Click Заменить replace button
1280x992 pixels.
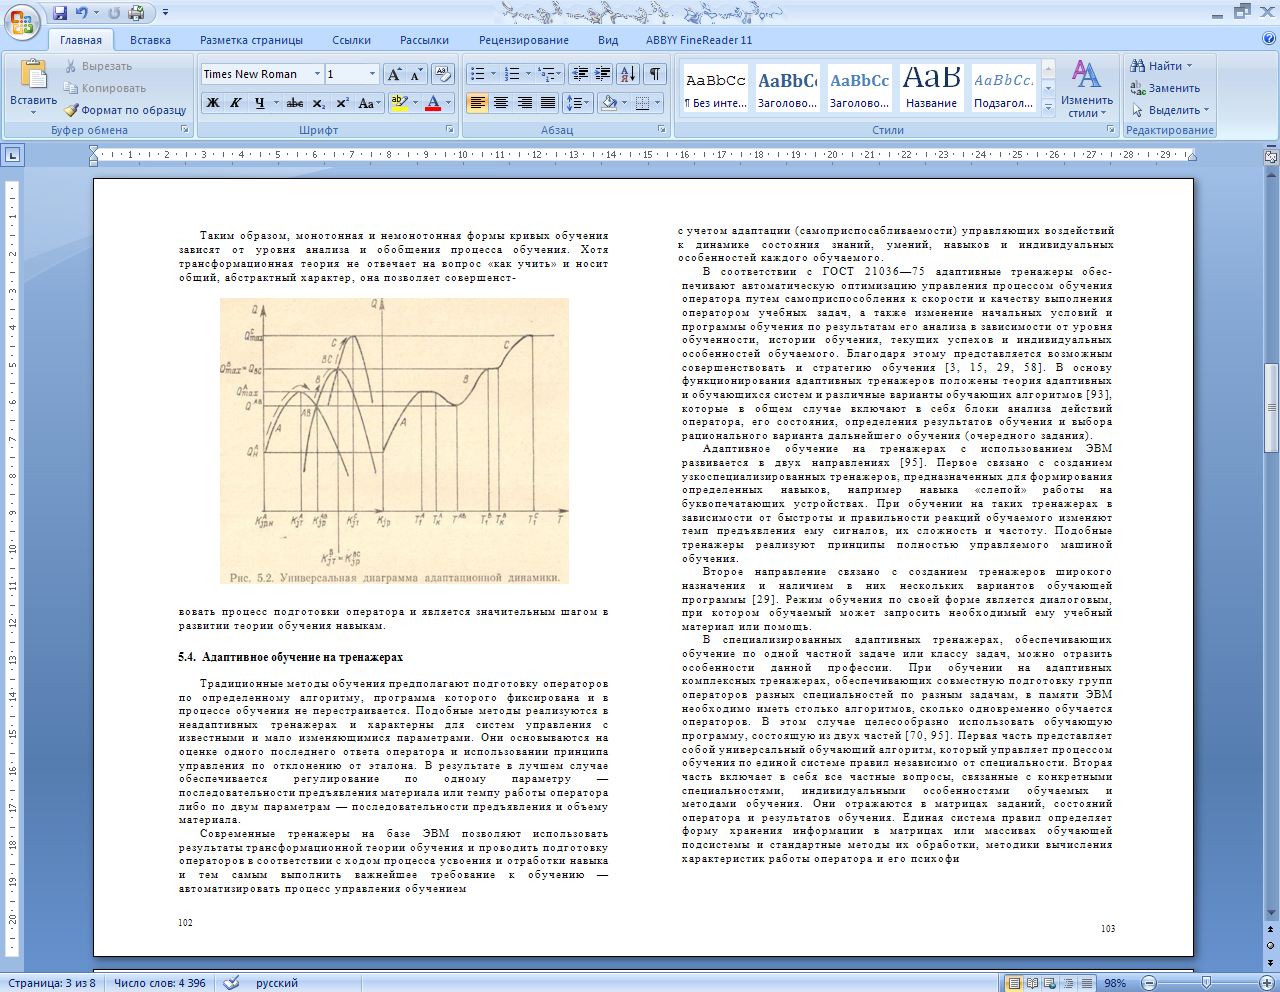point(1165,88)
